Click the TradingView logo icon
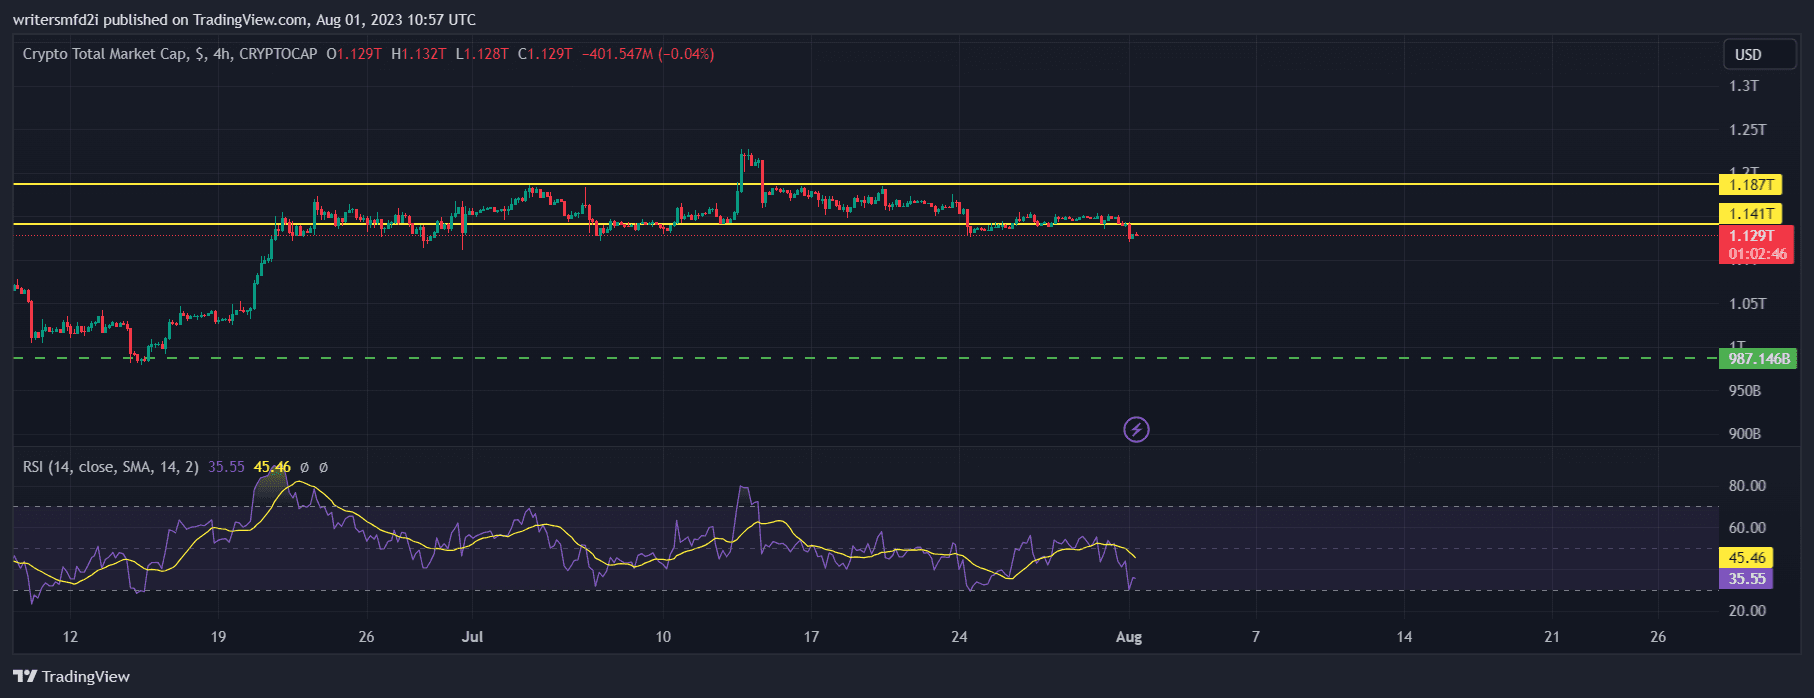 point(25,677)
